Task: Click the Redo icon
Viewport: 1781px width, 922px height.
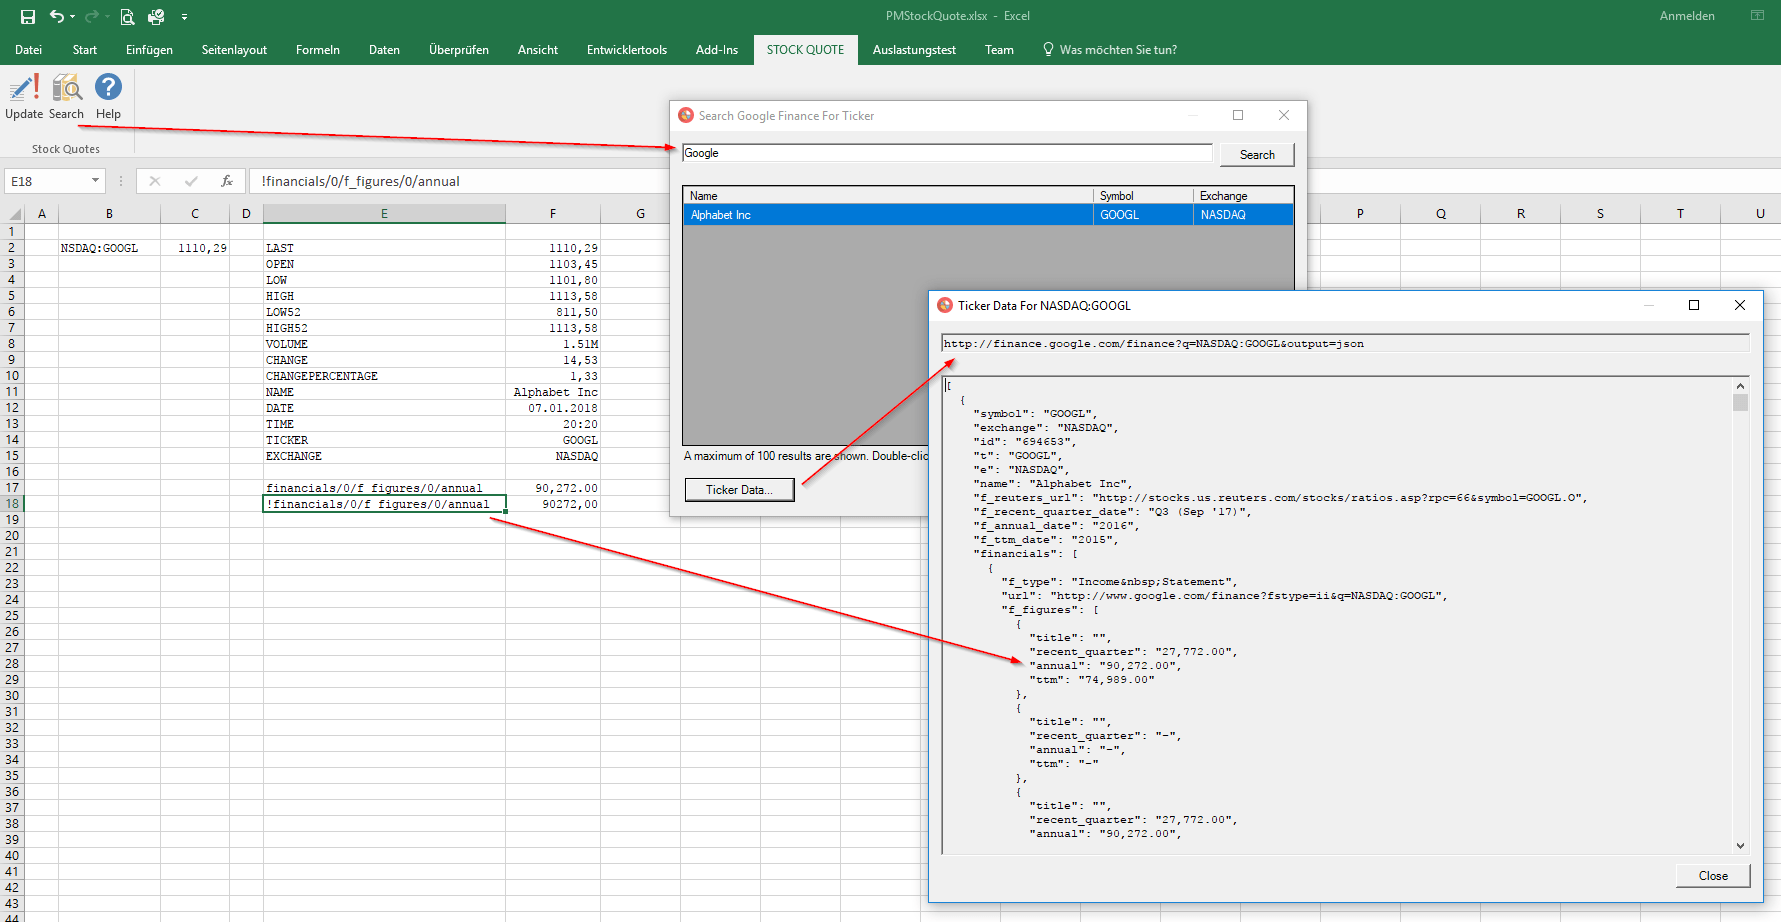Action: click(90, 16)
